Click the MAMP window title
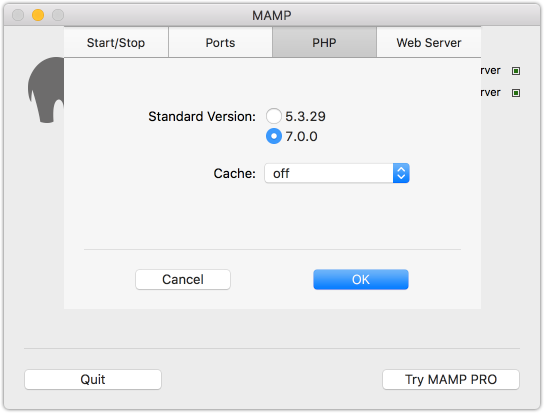The image size is (544, 413). pyautogui.click(x=272, y=16)
